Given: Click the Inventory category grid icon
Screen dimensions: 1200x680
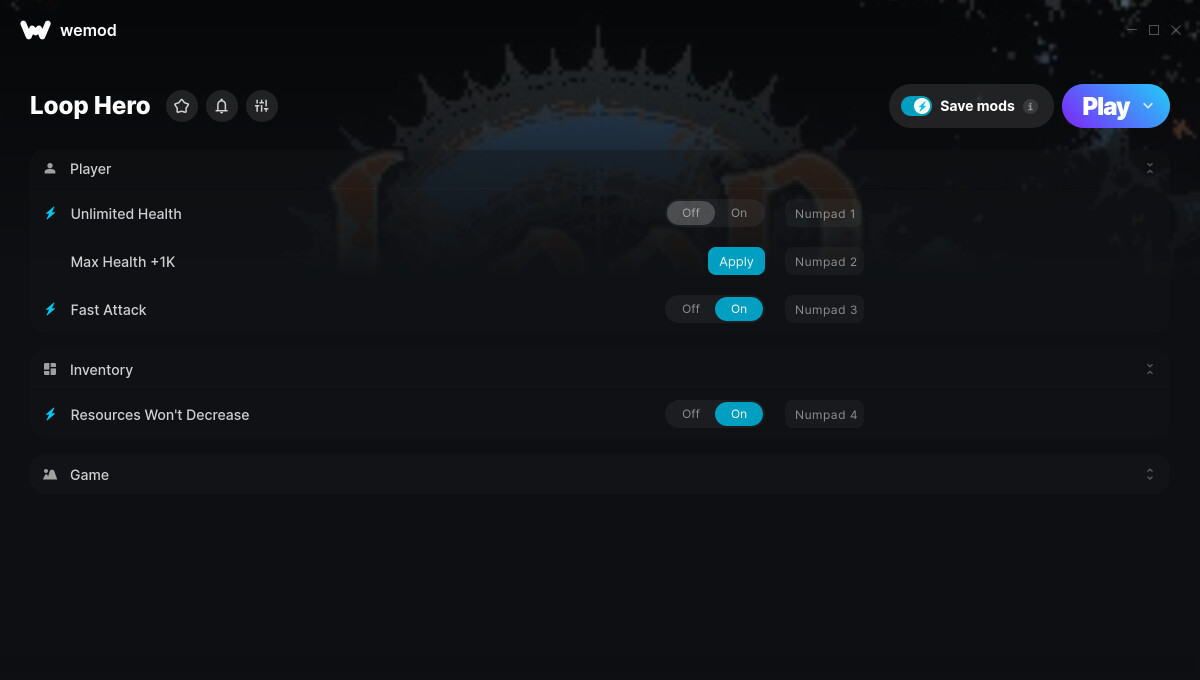Looking at the screenshot, I should [50, 369].
